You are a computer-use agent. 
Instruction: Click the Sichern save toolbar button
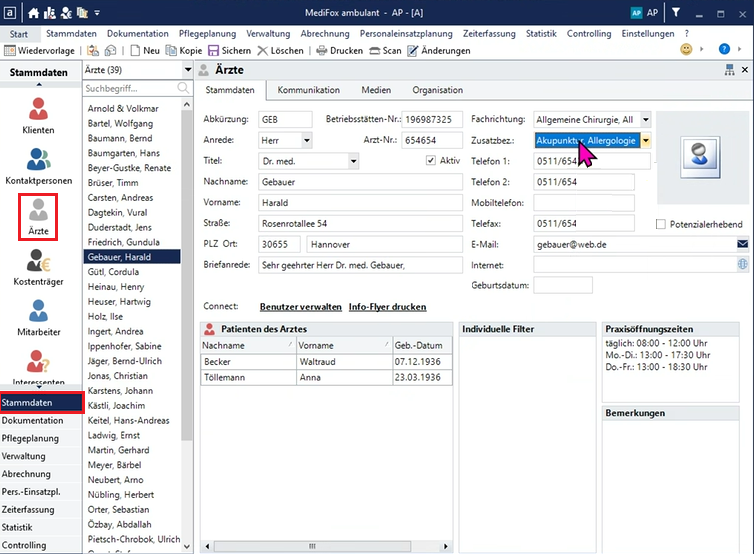click(229, 50)
